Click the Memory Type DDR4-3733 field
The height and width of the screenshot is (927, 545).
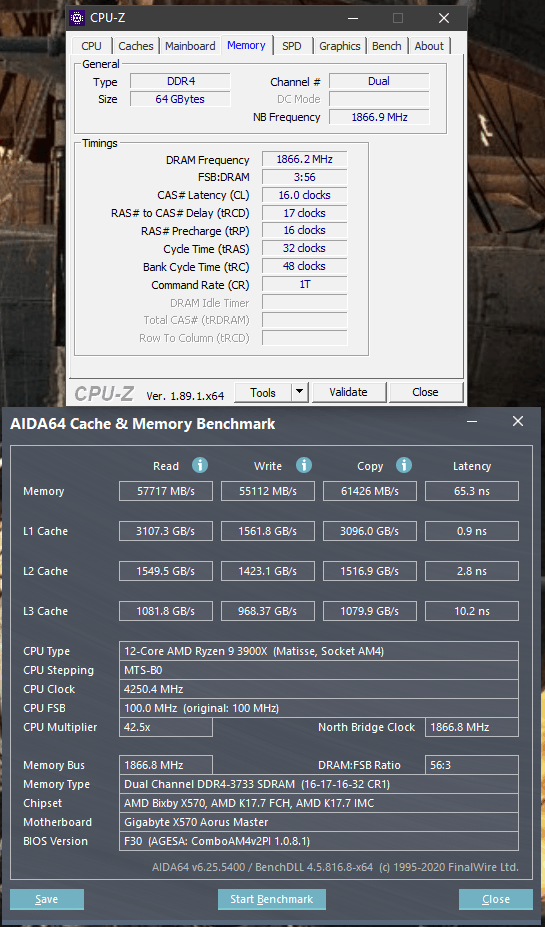(319, 784)
